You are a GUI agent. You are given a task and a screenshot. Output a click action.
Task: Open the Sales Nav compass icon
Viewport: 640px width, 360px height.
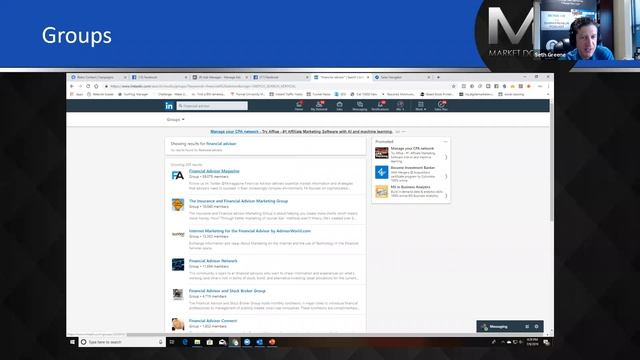[441, 106]
